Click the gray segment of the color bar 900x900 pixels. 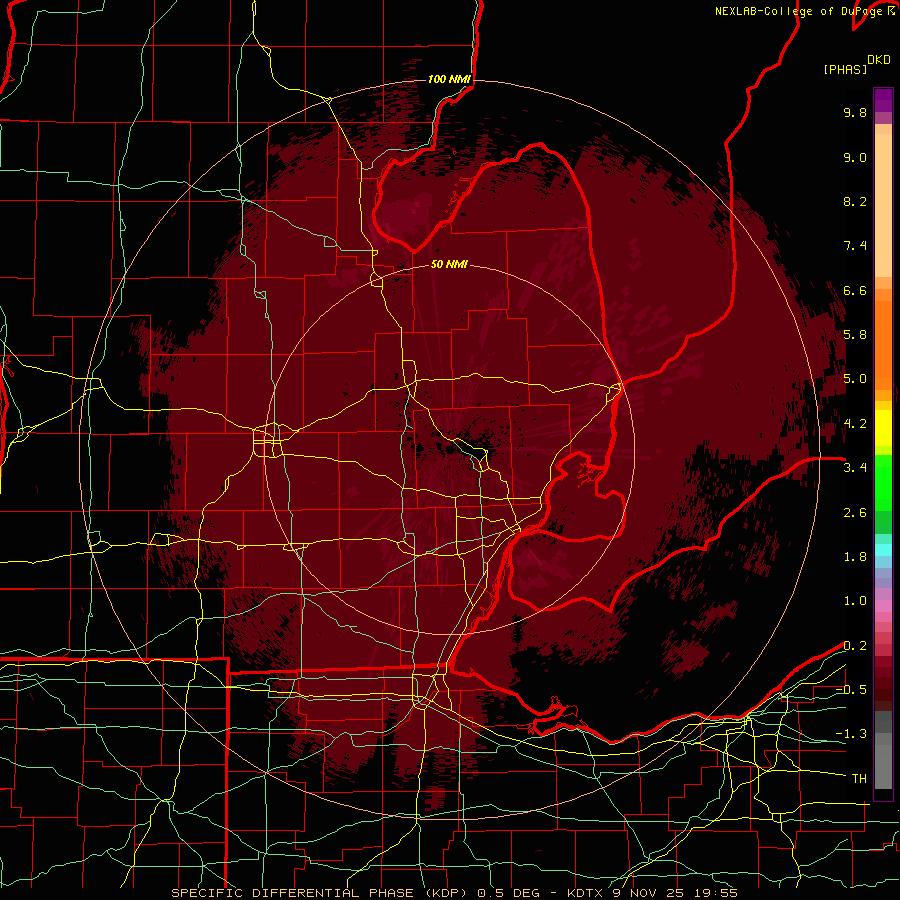[x=883, y=751]
